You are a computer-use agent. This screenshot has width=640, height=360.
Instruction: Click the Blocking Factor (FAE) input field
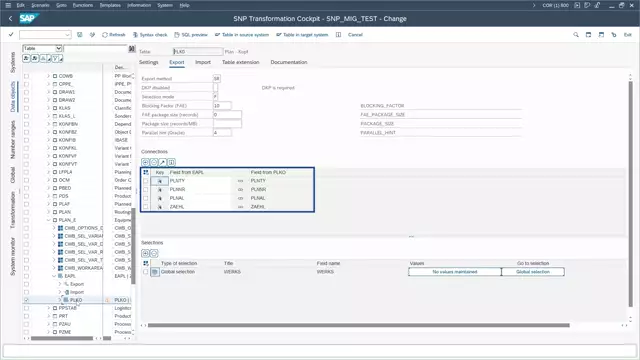[x=222, y=106]
